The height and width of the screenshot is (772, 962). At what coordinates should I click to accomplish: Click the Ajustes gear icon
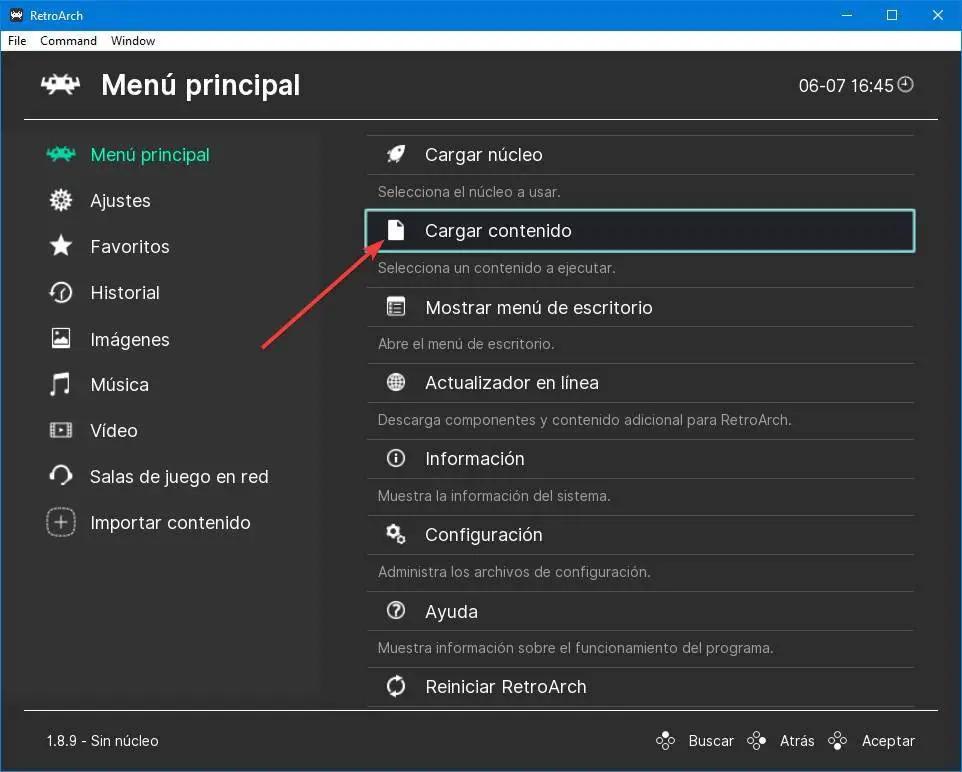click(x=61, y=200)
